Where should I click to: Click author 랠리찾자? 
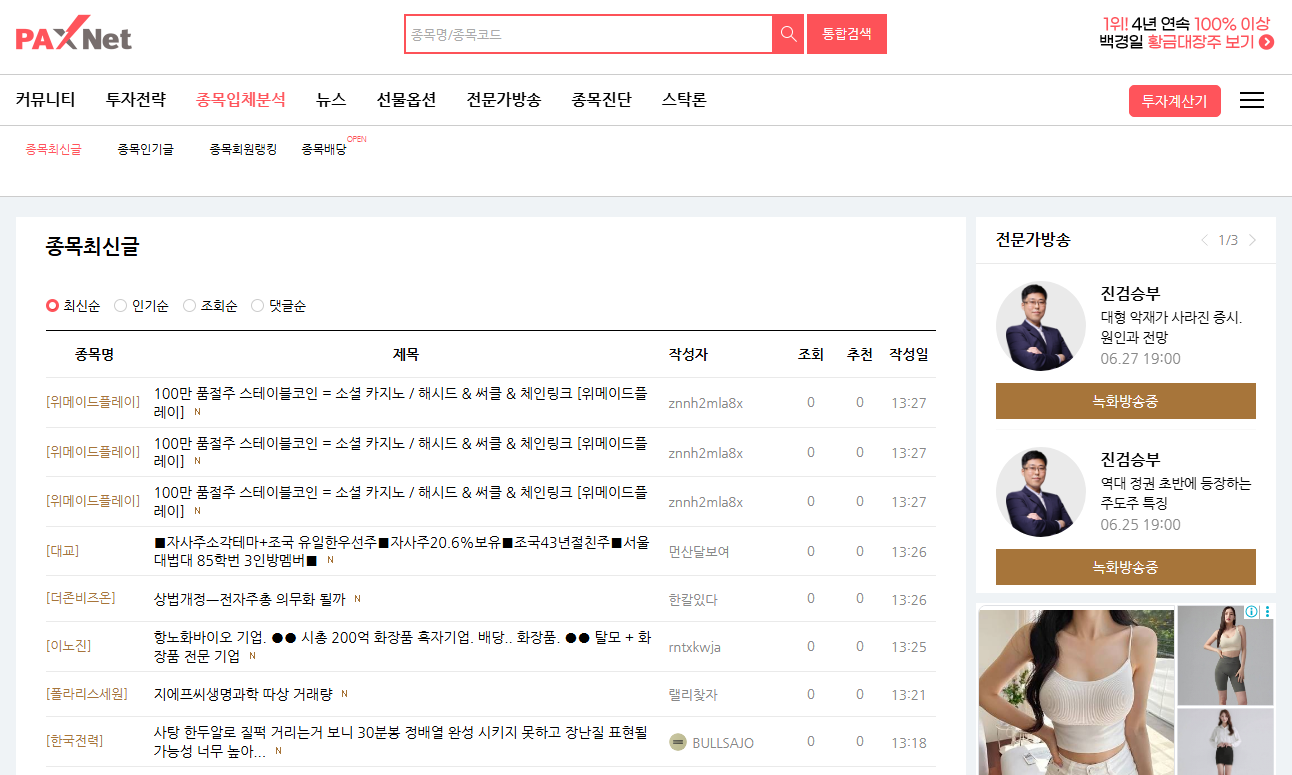(x=693, y=695)
